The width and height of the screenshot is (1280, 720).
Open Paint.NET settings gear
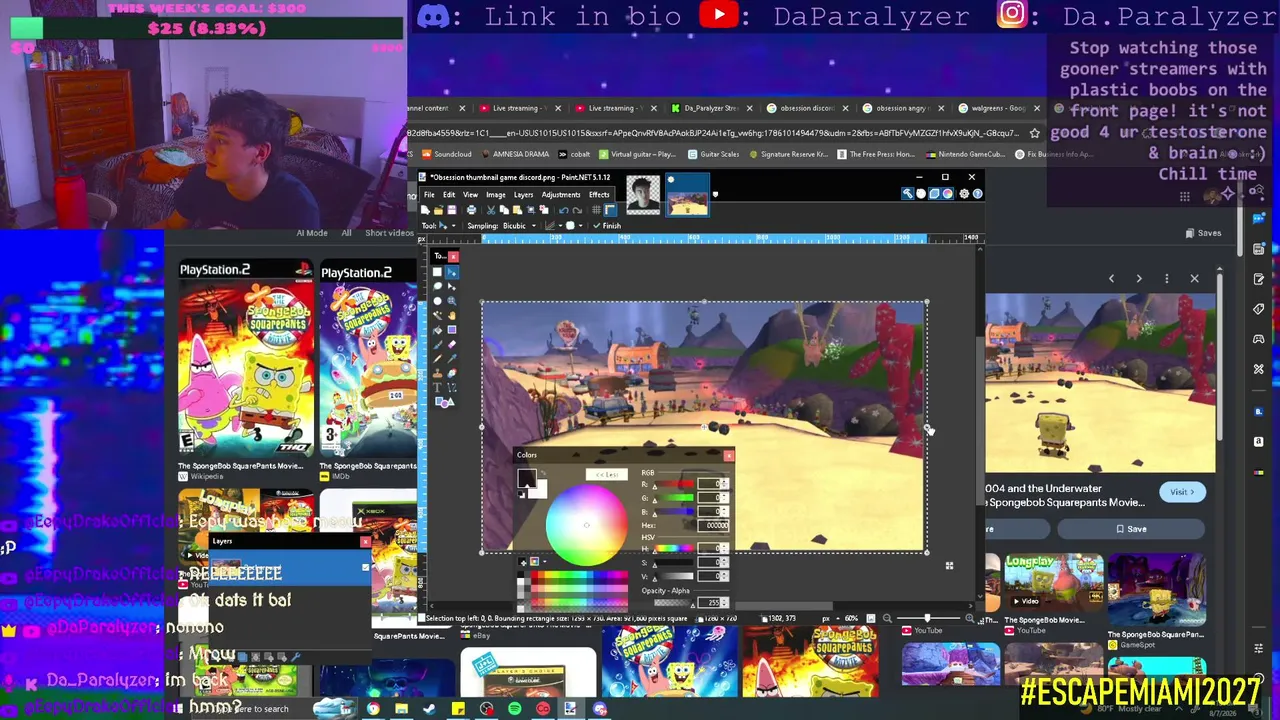click(963, 194)
